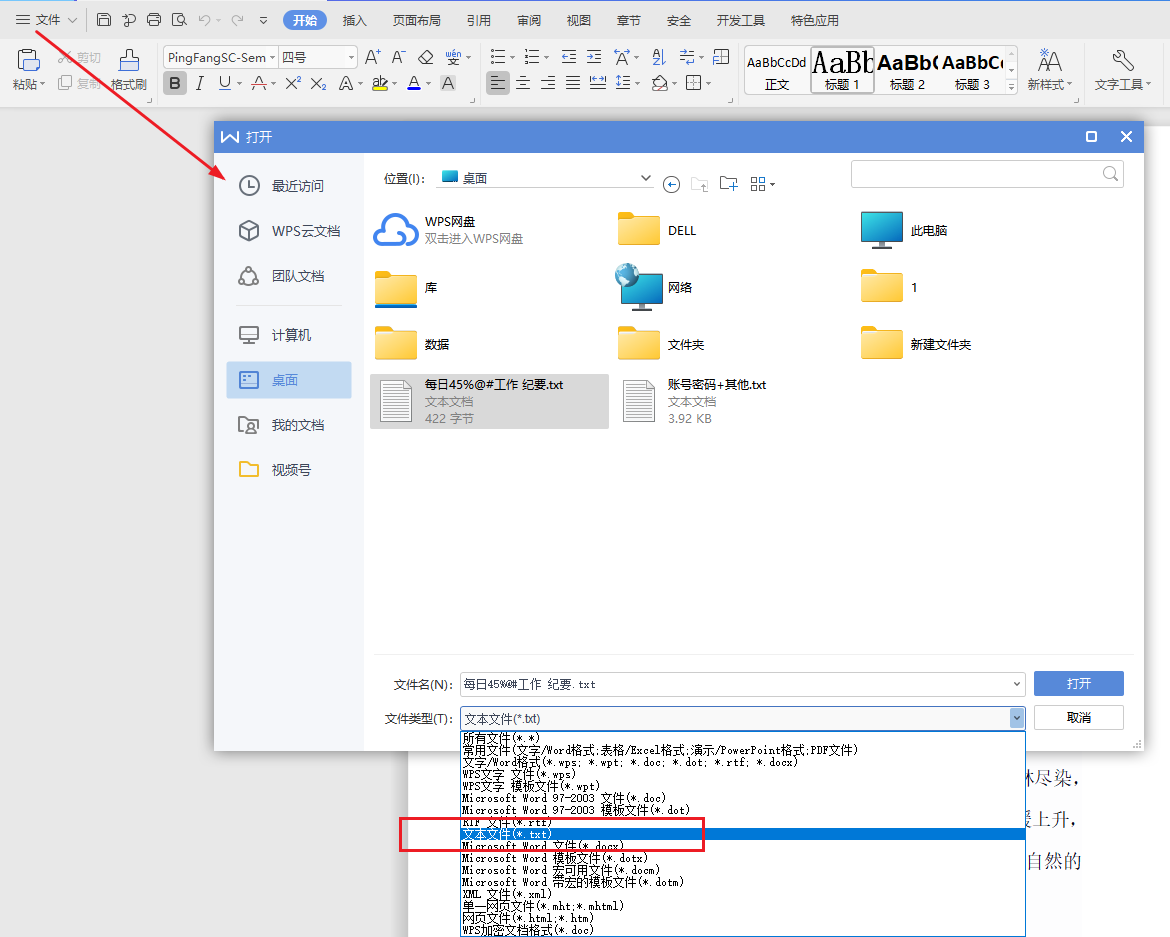Open the 页面布局 ribbon tab

click(x=416, y=19)
